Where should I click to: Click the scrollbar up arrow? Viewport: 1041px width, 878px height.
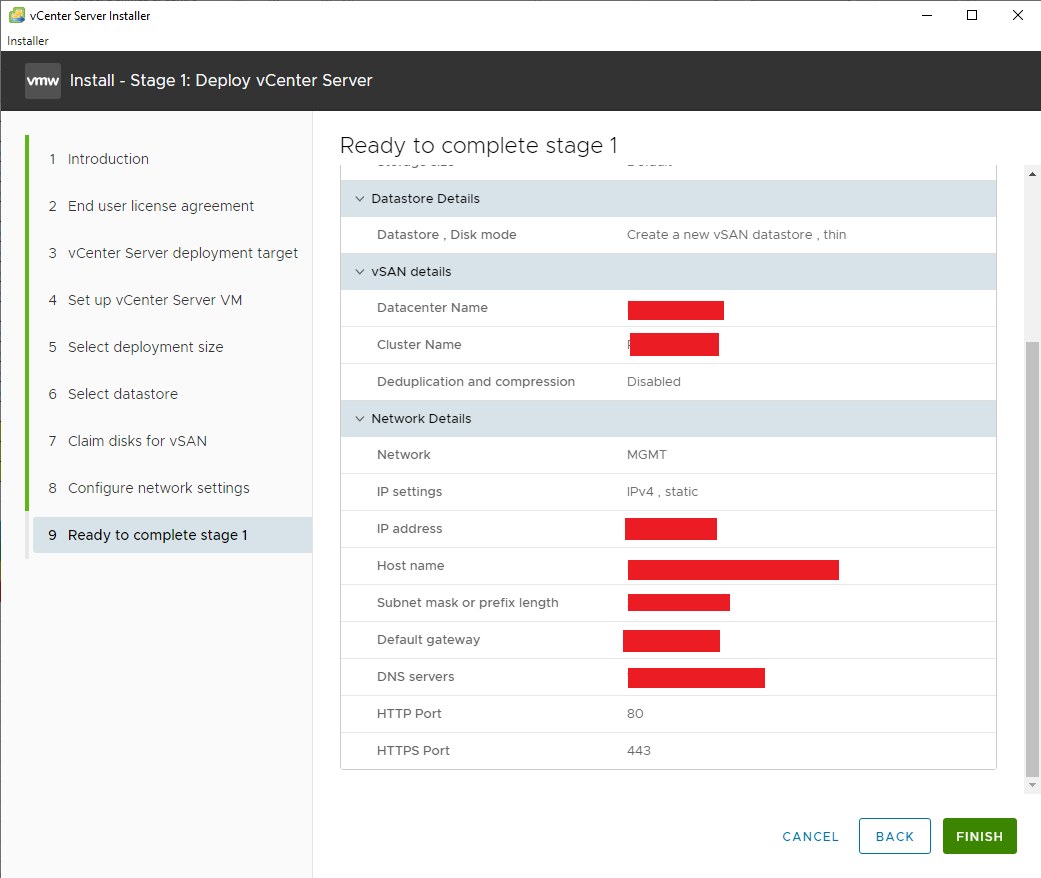1032,174
